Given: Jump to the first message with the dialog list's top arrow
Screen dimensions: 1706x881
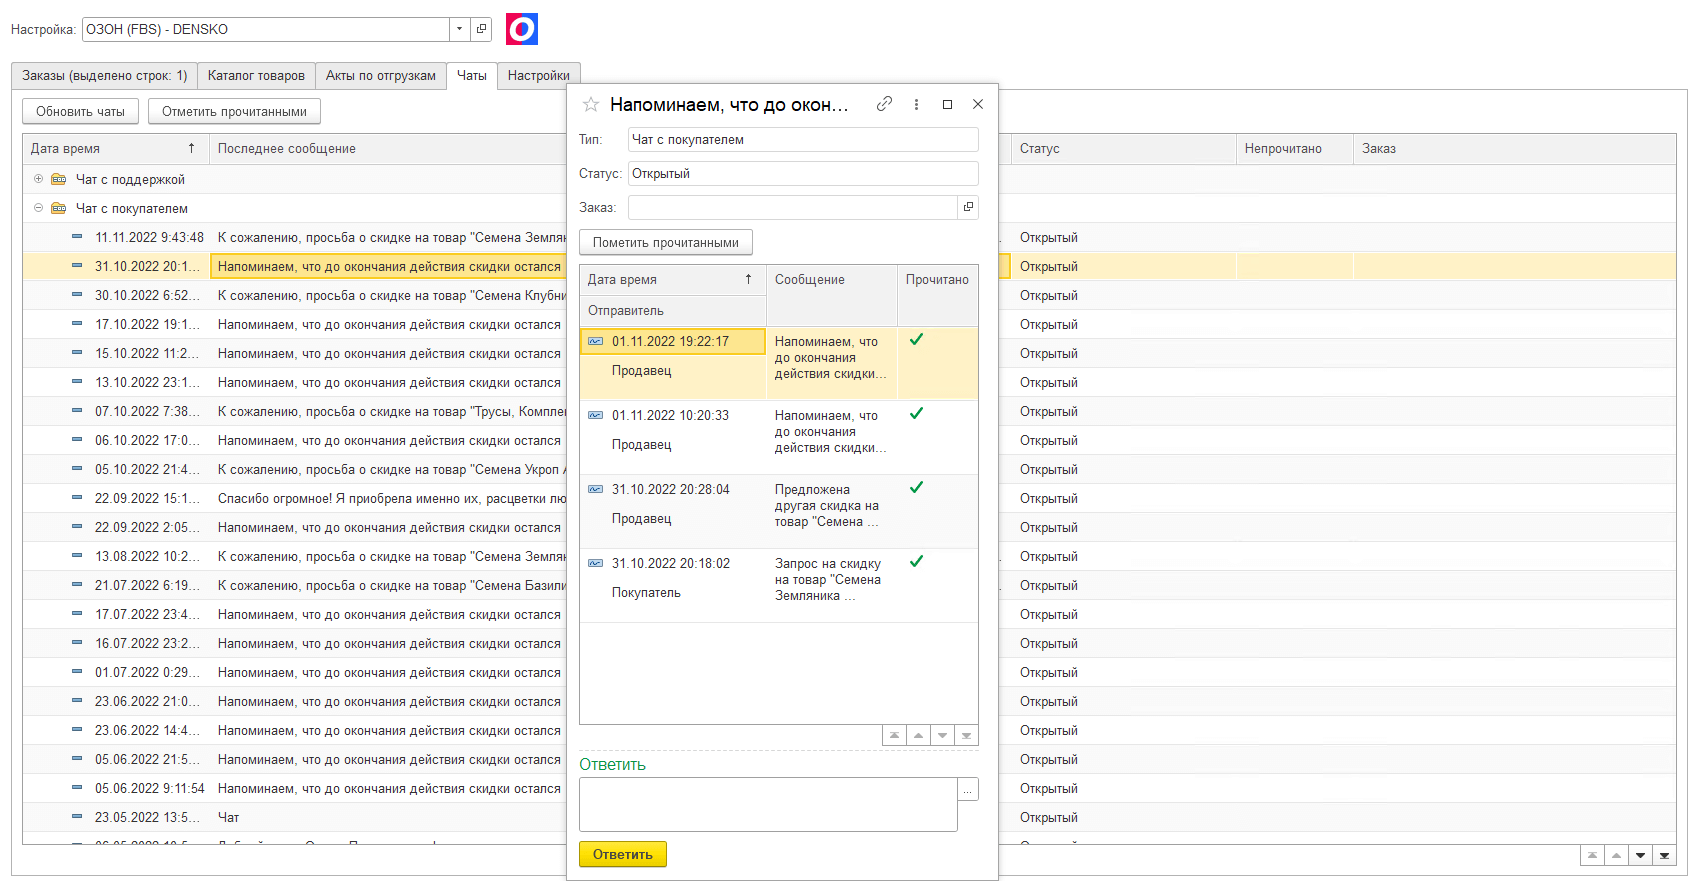Looking at the screenshot, I should coord(894,736).
